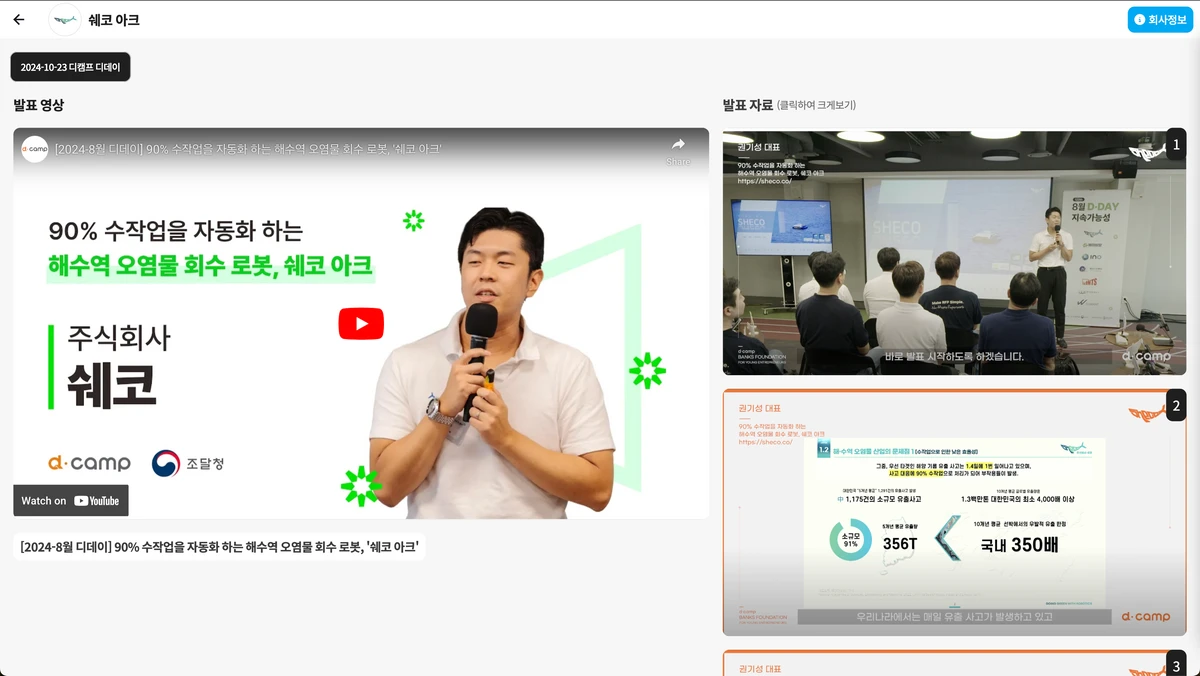The height and width of the screenshot is (676, 1200).
Task: Open the d.camp channel avatar in video header
Action: (35, 149)
